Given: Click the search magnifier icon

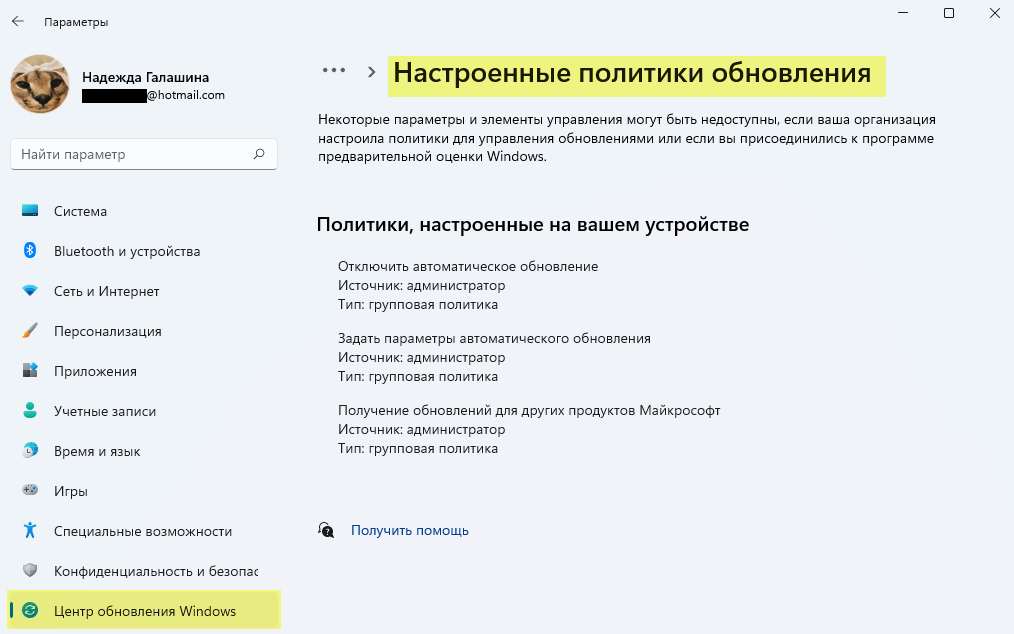Looking at the screenshot, I should click(259, 155).
